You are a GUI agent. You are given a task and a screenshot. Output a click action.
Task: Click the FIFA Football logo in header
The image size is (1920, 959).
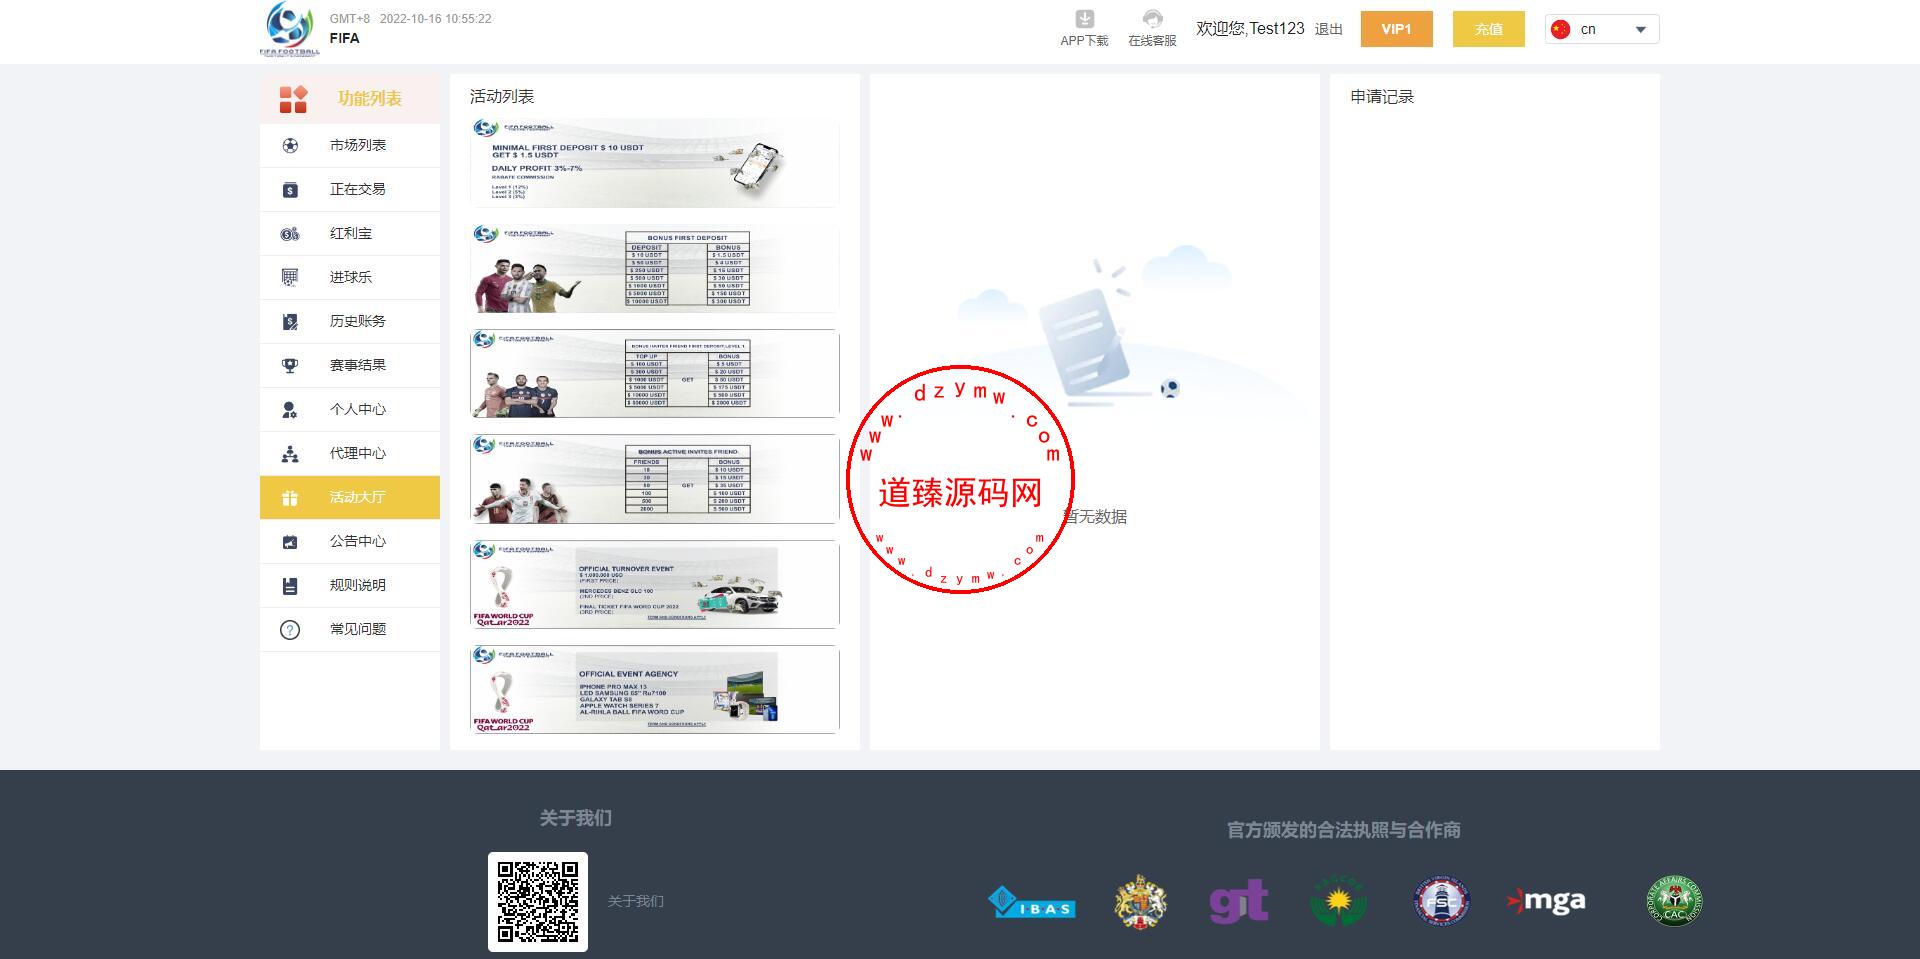(x=290, y=29)
